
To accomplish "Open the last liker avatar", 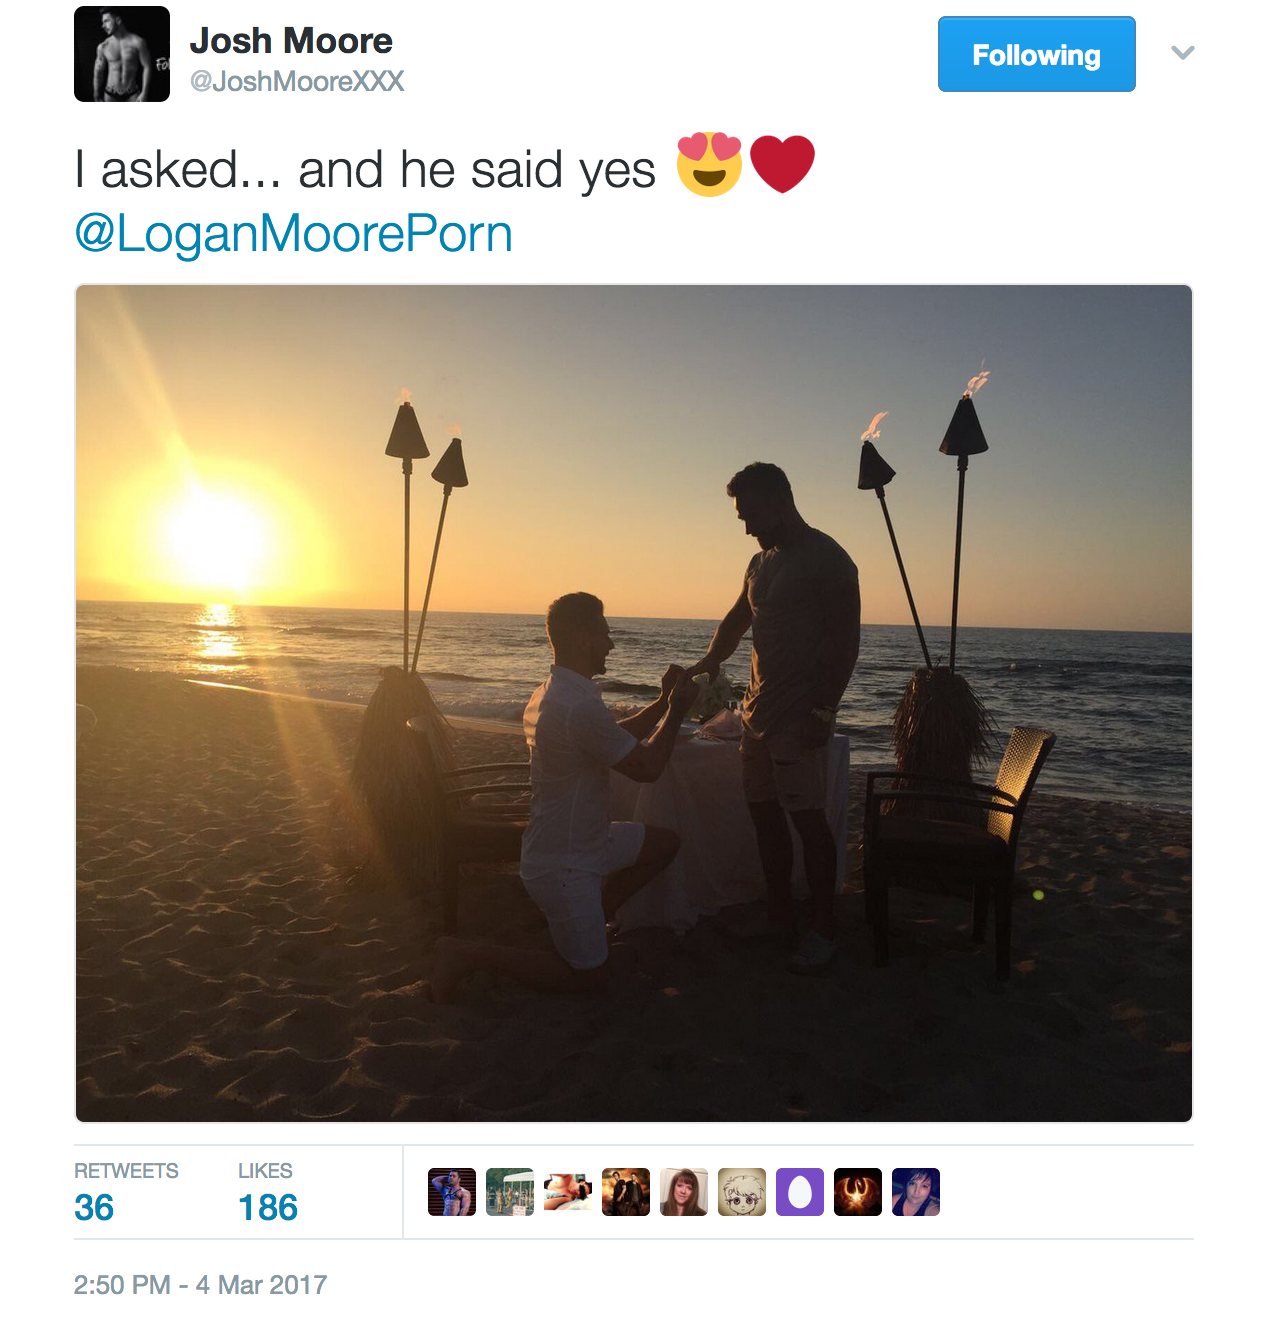I will (x=916, y=1192).
